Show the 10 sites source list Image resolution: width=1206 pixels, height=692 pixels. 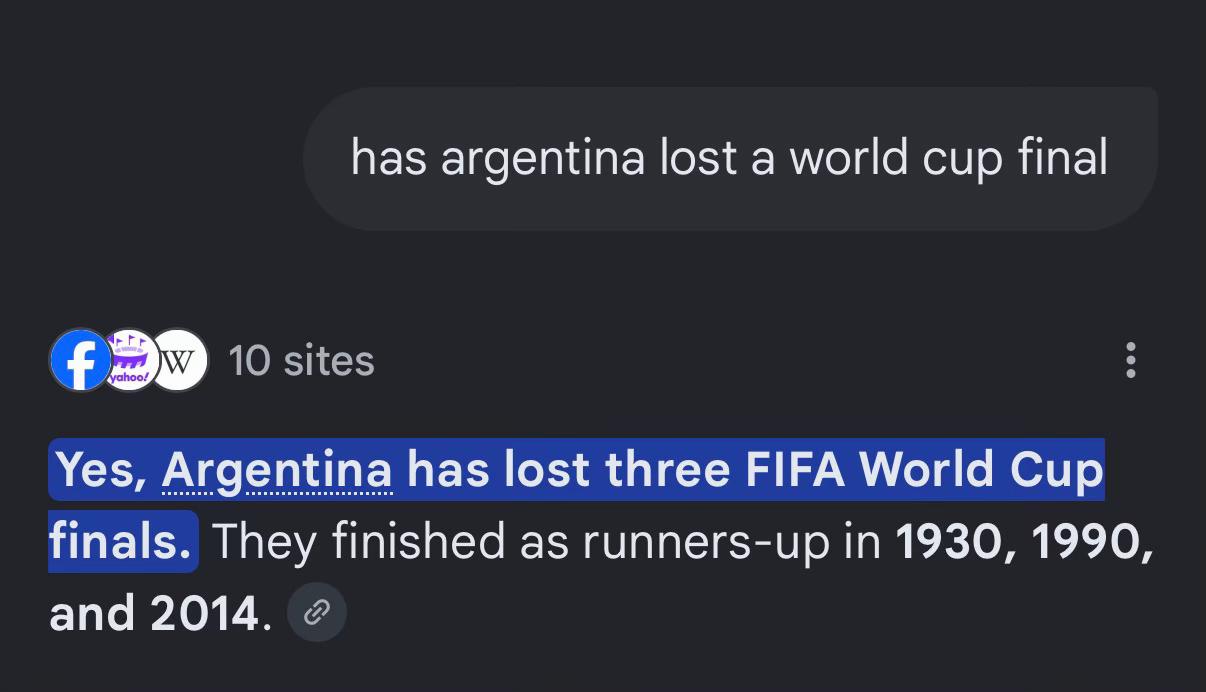301,360
